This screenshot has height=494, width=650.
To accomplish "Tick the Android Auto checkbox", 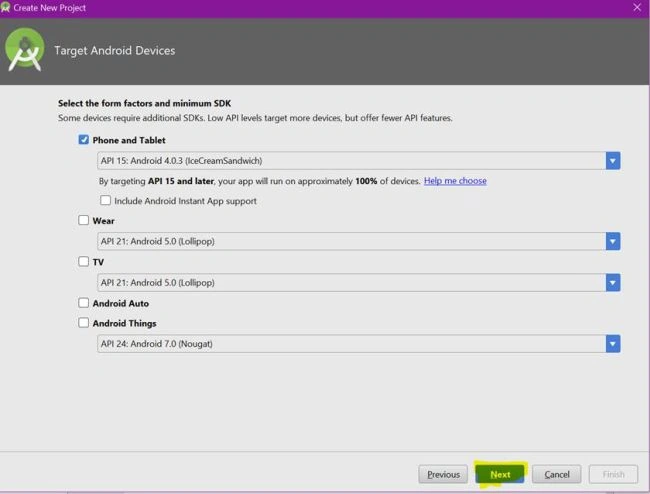I will [x=84, y=303].
